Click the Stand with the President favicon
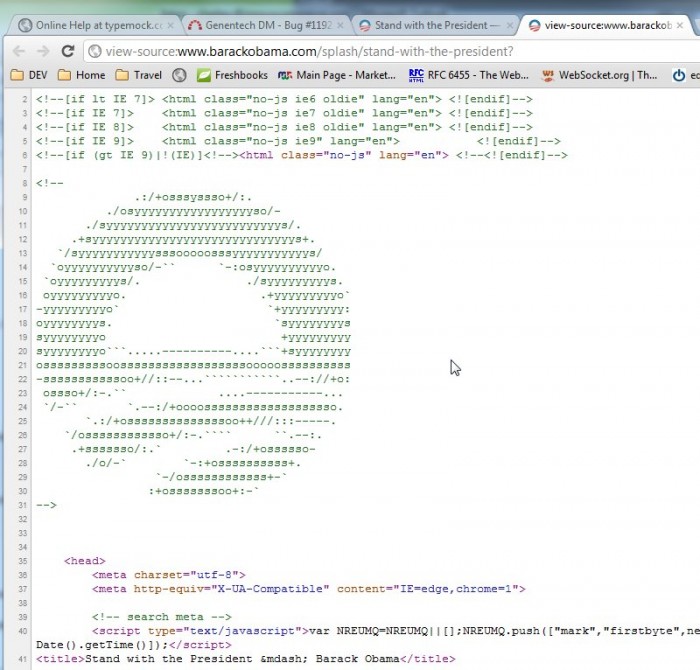The width and height of the screenshot is (700, 670). 365,25
